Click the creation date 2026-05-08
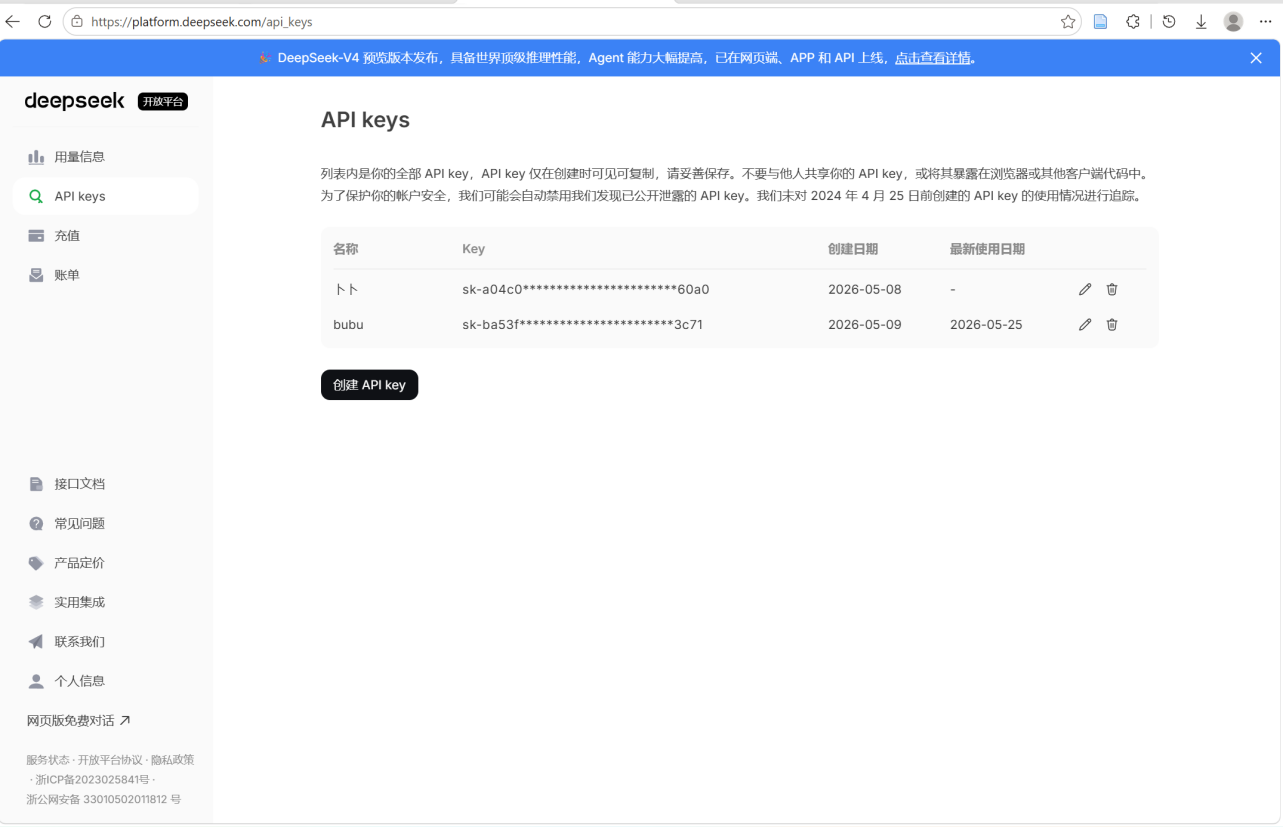 [865, 289]
